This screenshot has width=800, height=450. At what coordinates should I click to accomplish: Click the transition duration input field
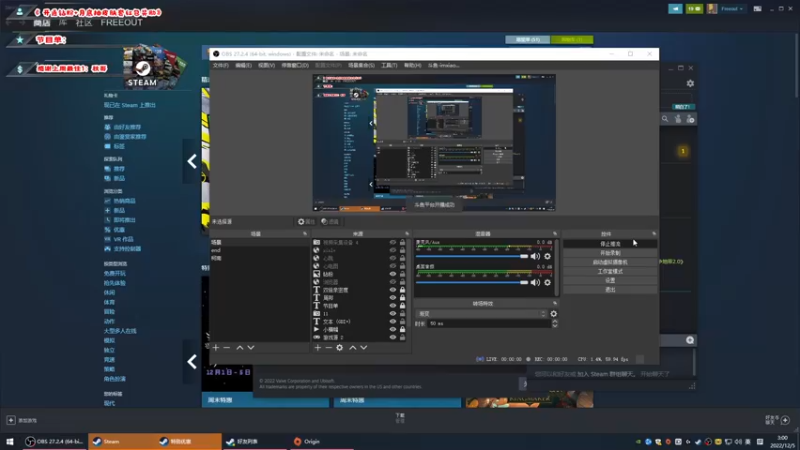pos(489,323)
